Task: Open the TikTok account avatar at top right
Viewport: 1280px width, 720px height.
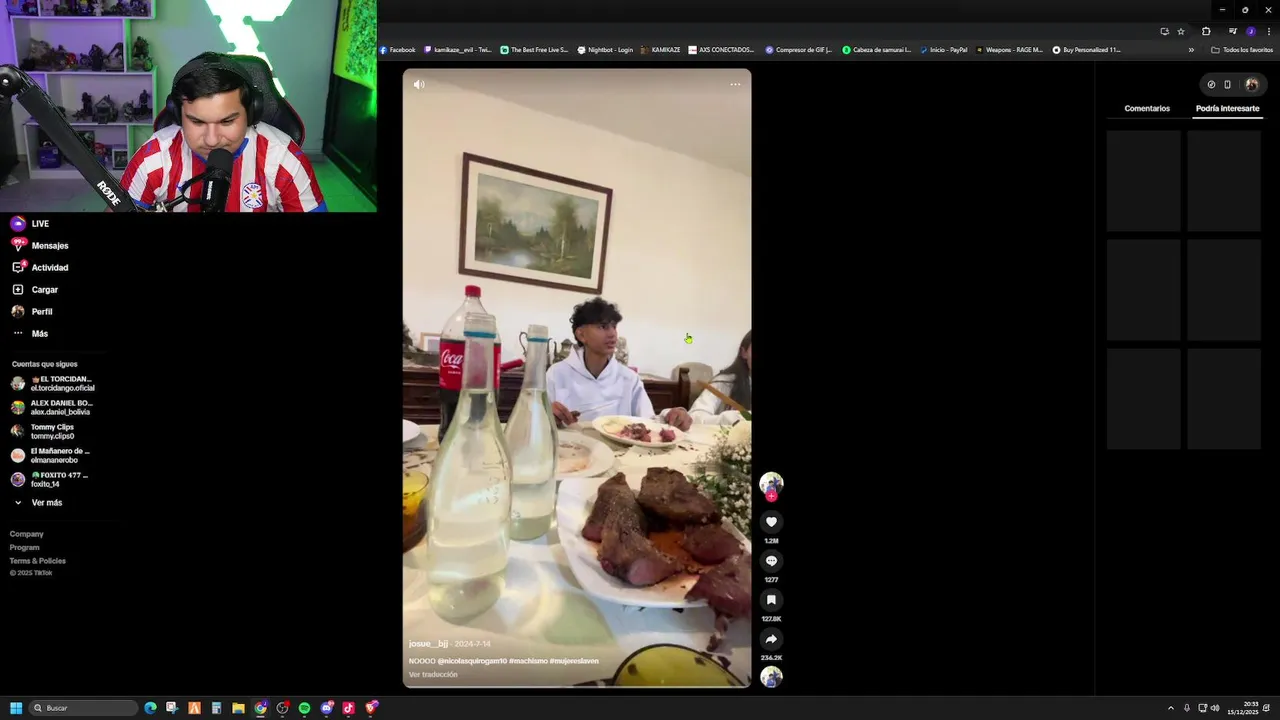Action: tap(1251, 84)
